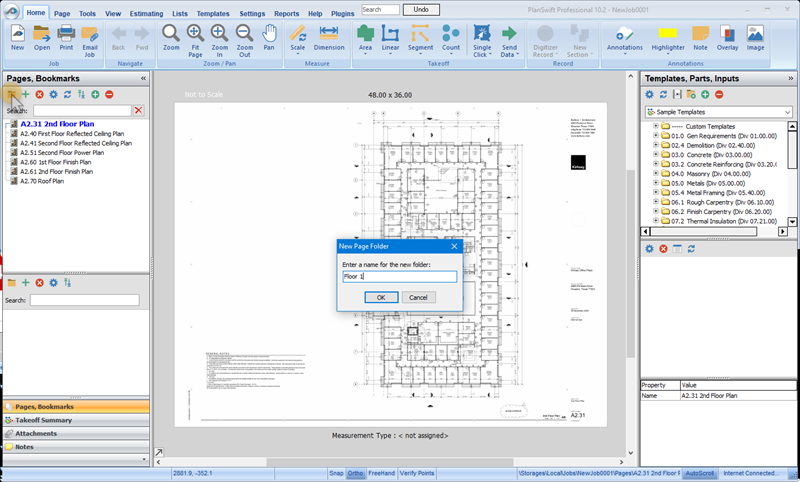Viewport: 800px width, 482px height.
Task: Cancel the New Page Folder dialog
Action: click(418, 297)
